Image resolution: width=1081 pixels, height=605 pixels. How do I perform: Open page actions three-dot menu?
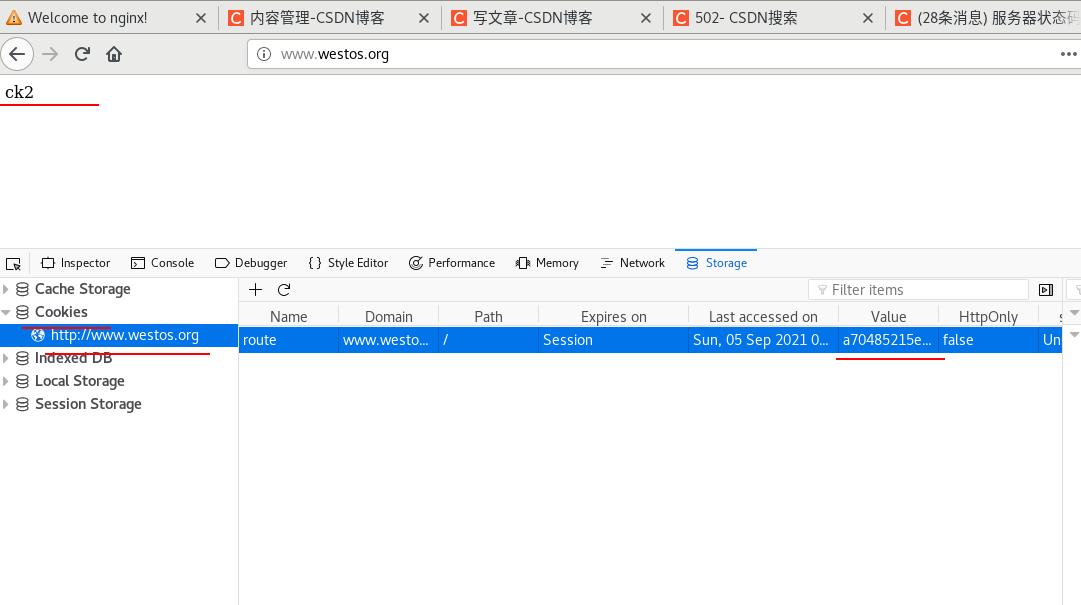[x=1068, y=54]
